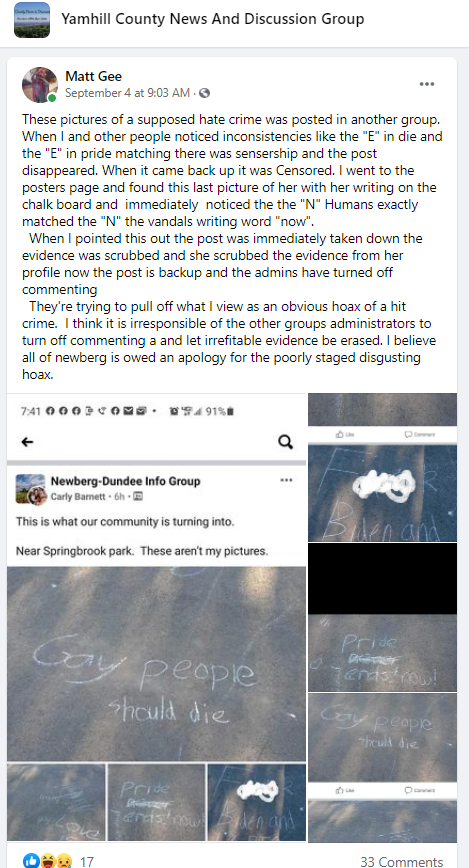Open Matt Gee's profile name link

pos(94,76)
